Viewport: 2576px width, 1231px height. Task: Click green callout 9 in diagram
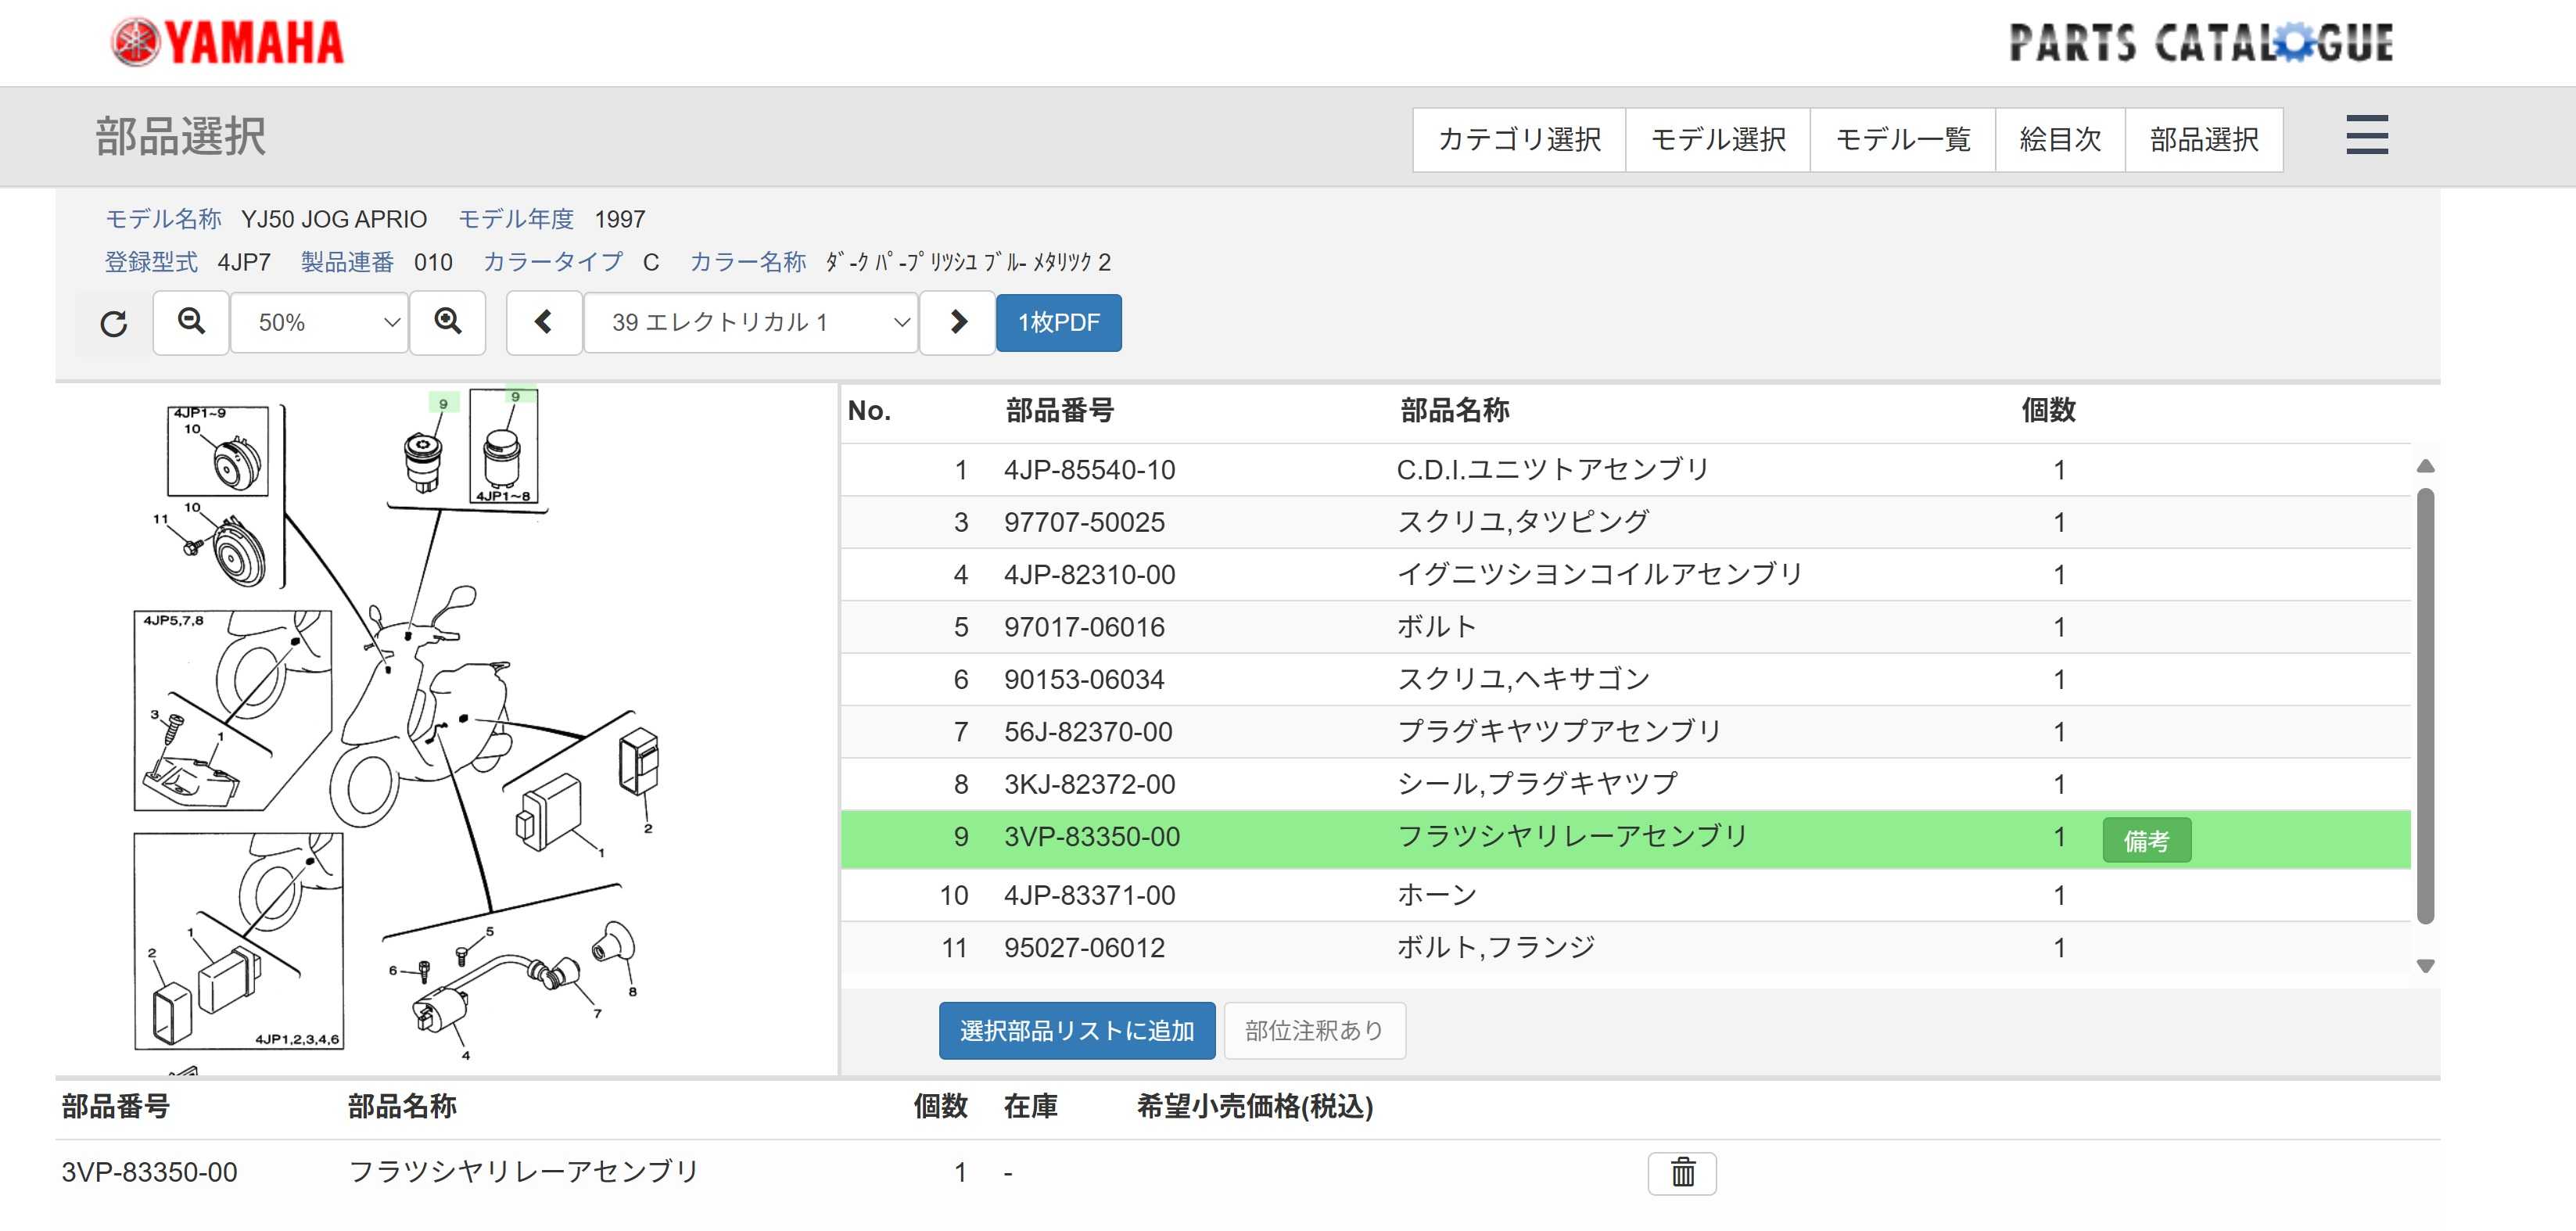pos(443,403)
